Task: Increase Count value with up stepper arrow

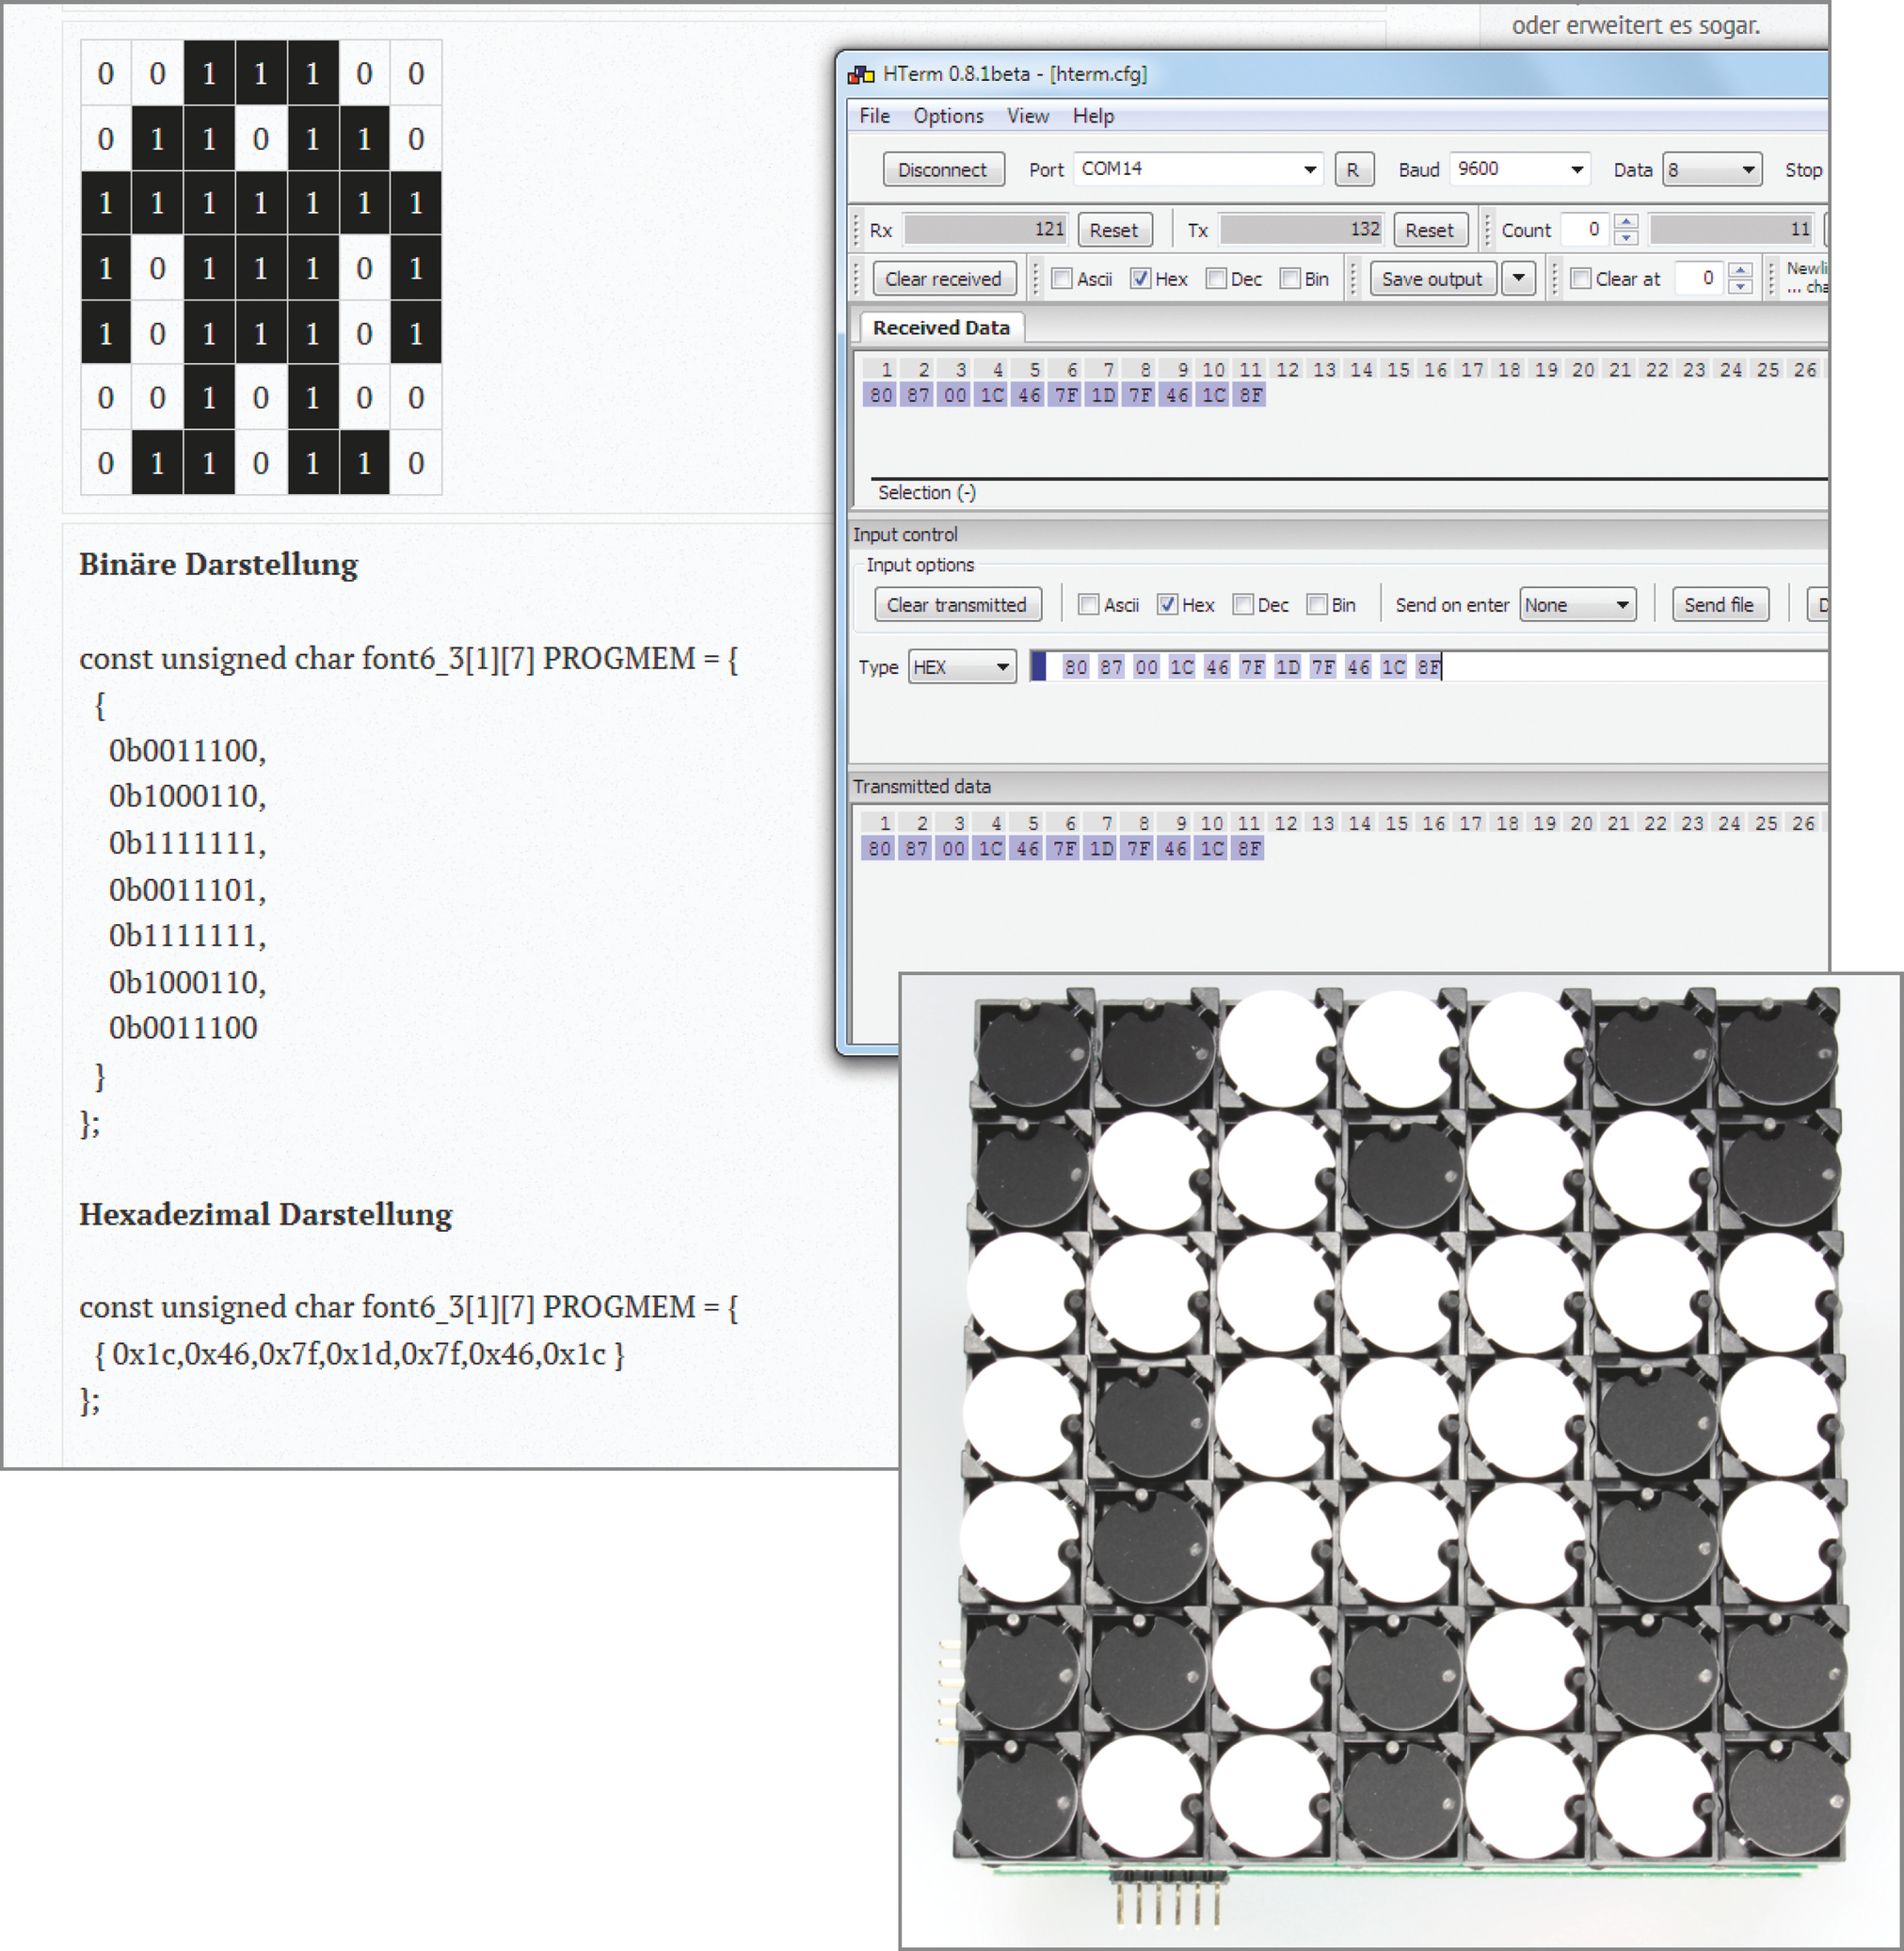Action: 1626,222
